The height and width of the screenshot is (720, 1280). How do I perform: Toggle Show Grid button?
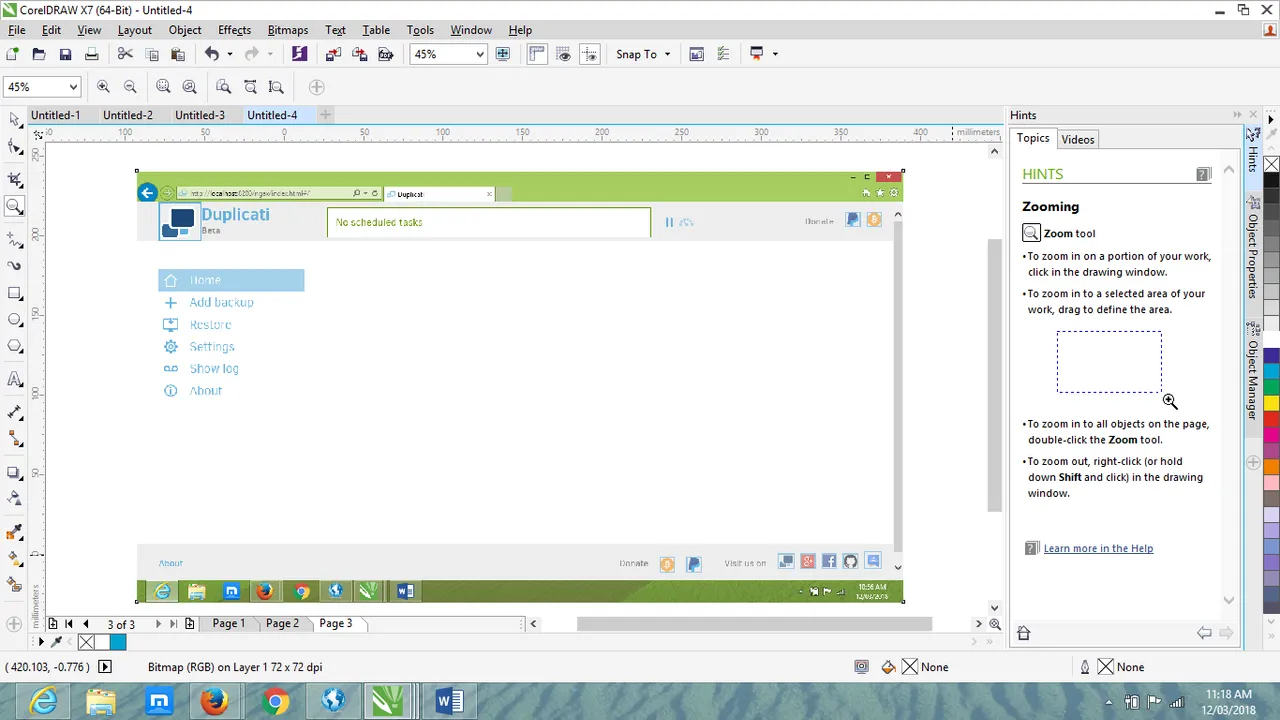pyautogui.click(x=564, y=54)
